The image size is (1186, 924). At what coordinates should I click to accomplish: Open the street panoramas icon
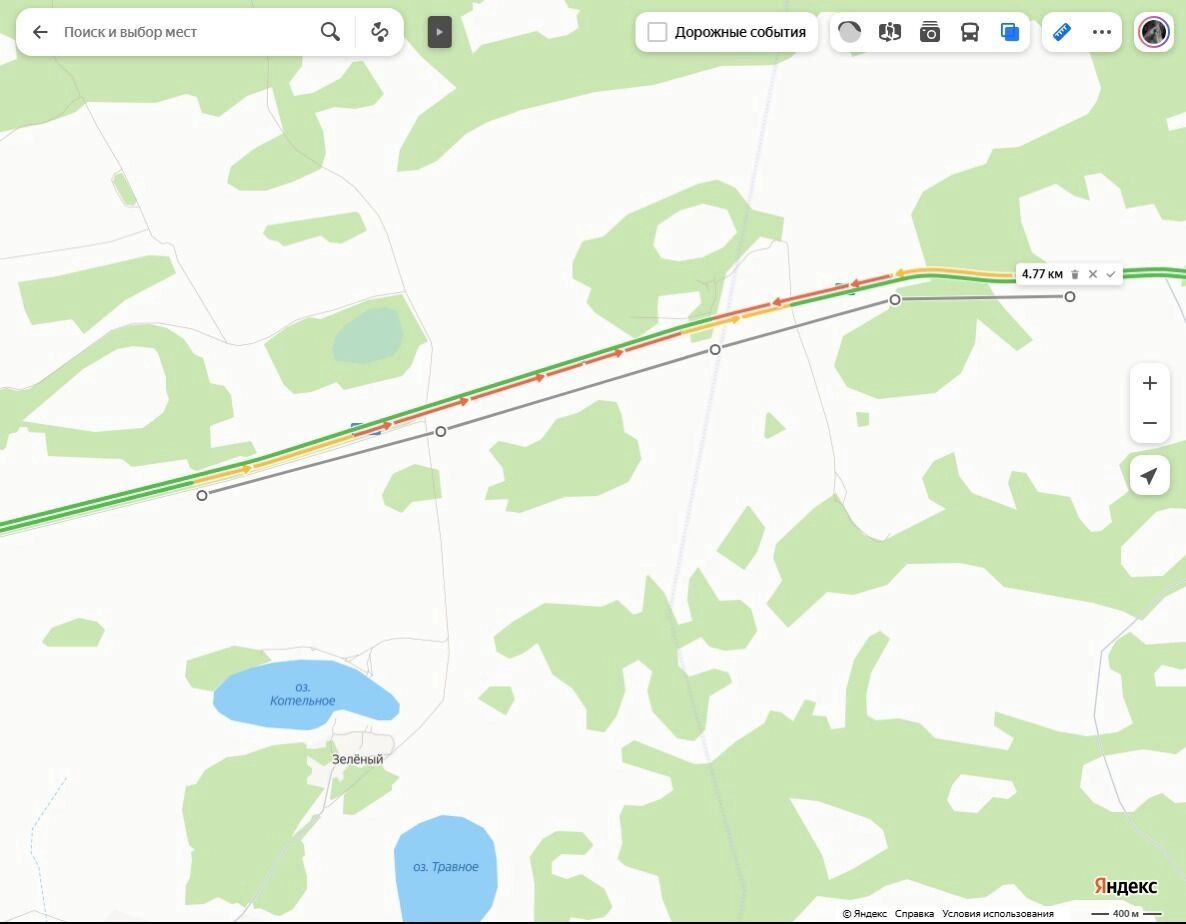tap(890, 32)
